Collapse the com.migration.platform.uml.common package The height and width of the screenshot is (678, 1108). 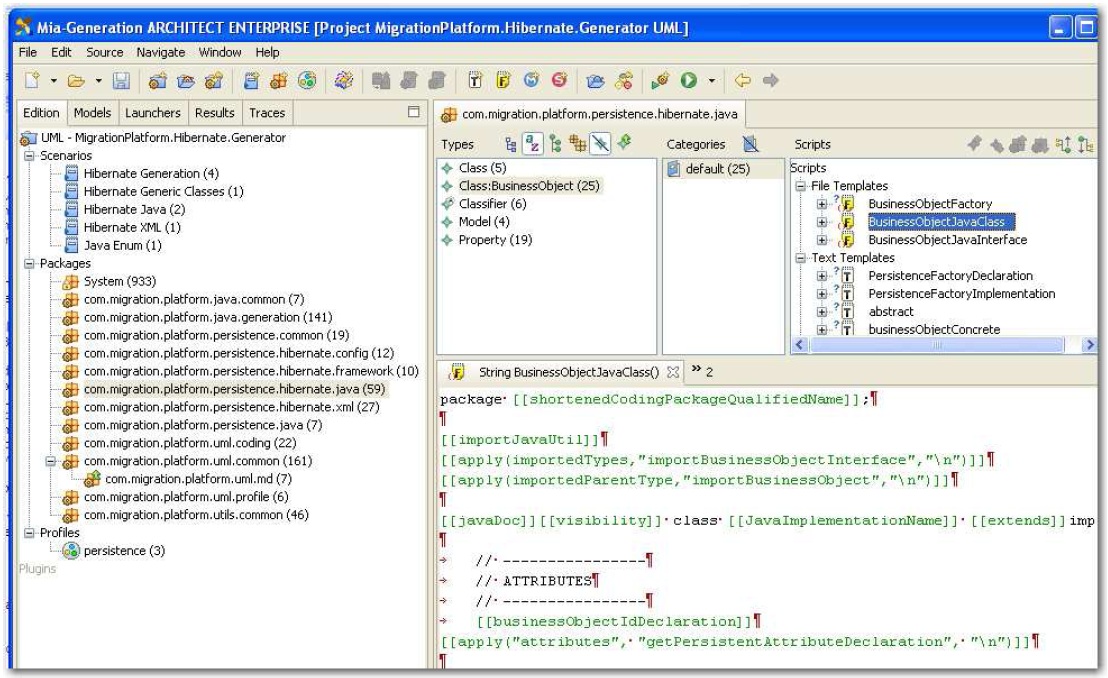(x=50, y=461)
